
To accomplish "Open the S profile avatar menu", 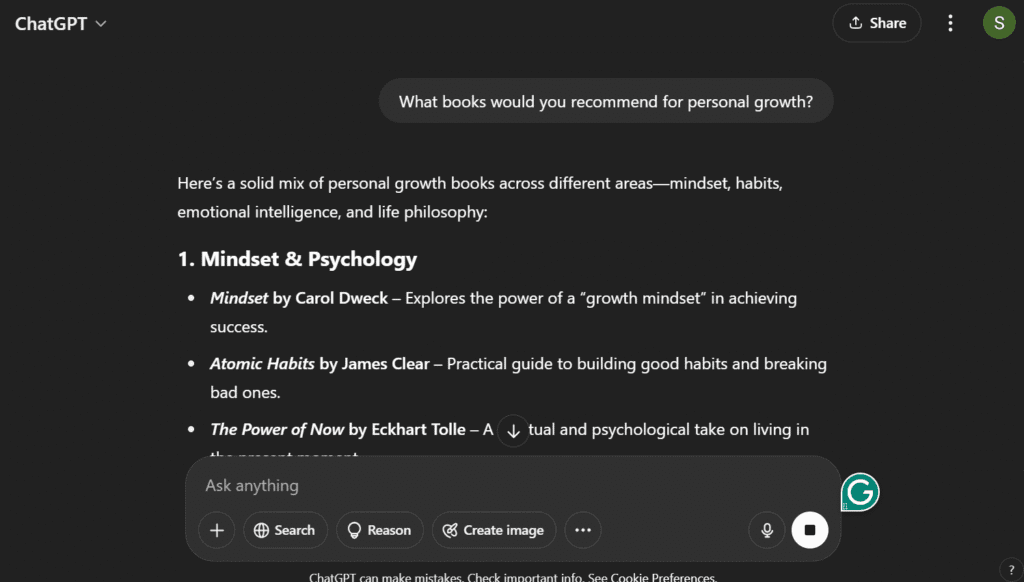I will pyautogui.click(x=999, y=24).
